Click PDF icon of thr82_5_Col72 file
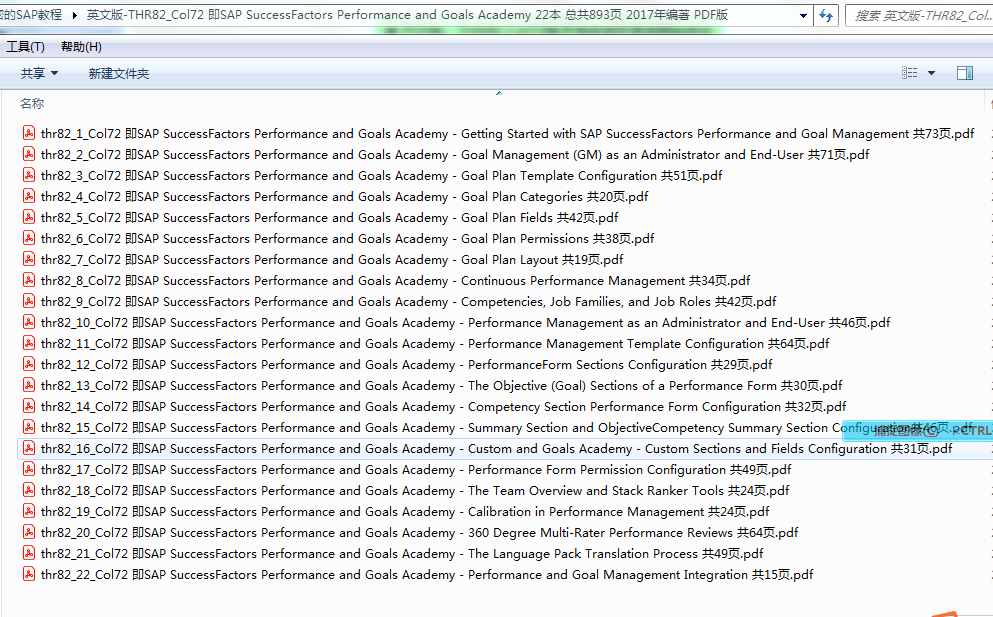 pos(28,217)
